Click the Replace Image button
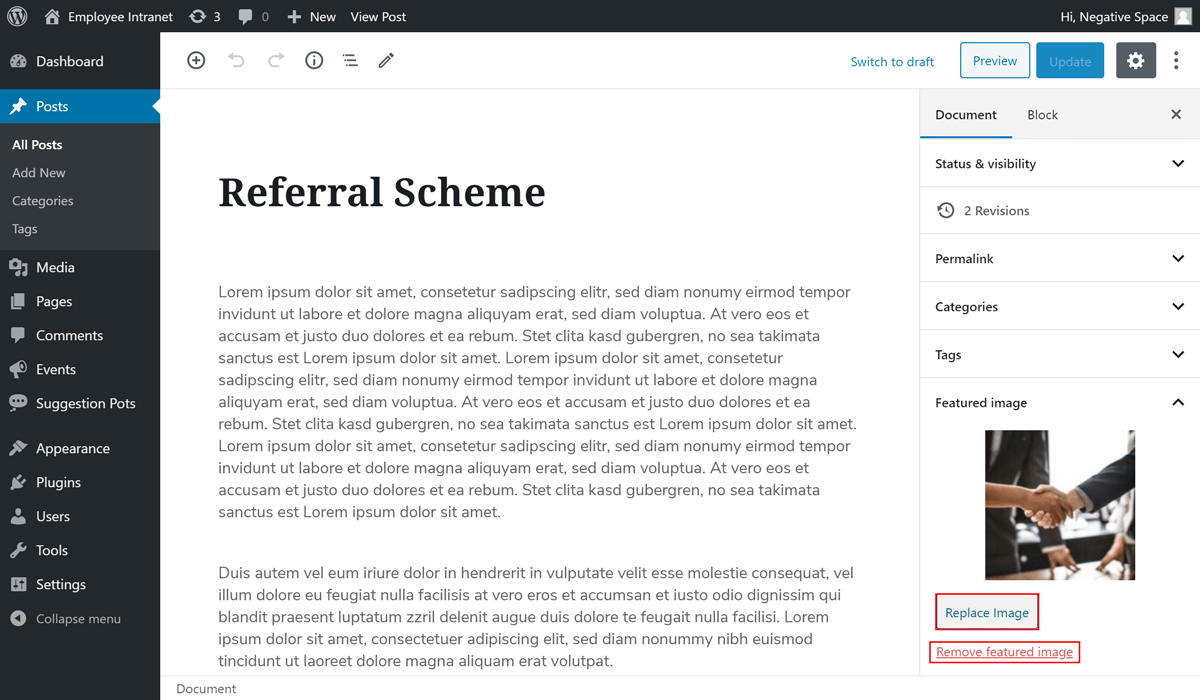 pyautogui.click(x=986, y=612)
